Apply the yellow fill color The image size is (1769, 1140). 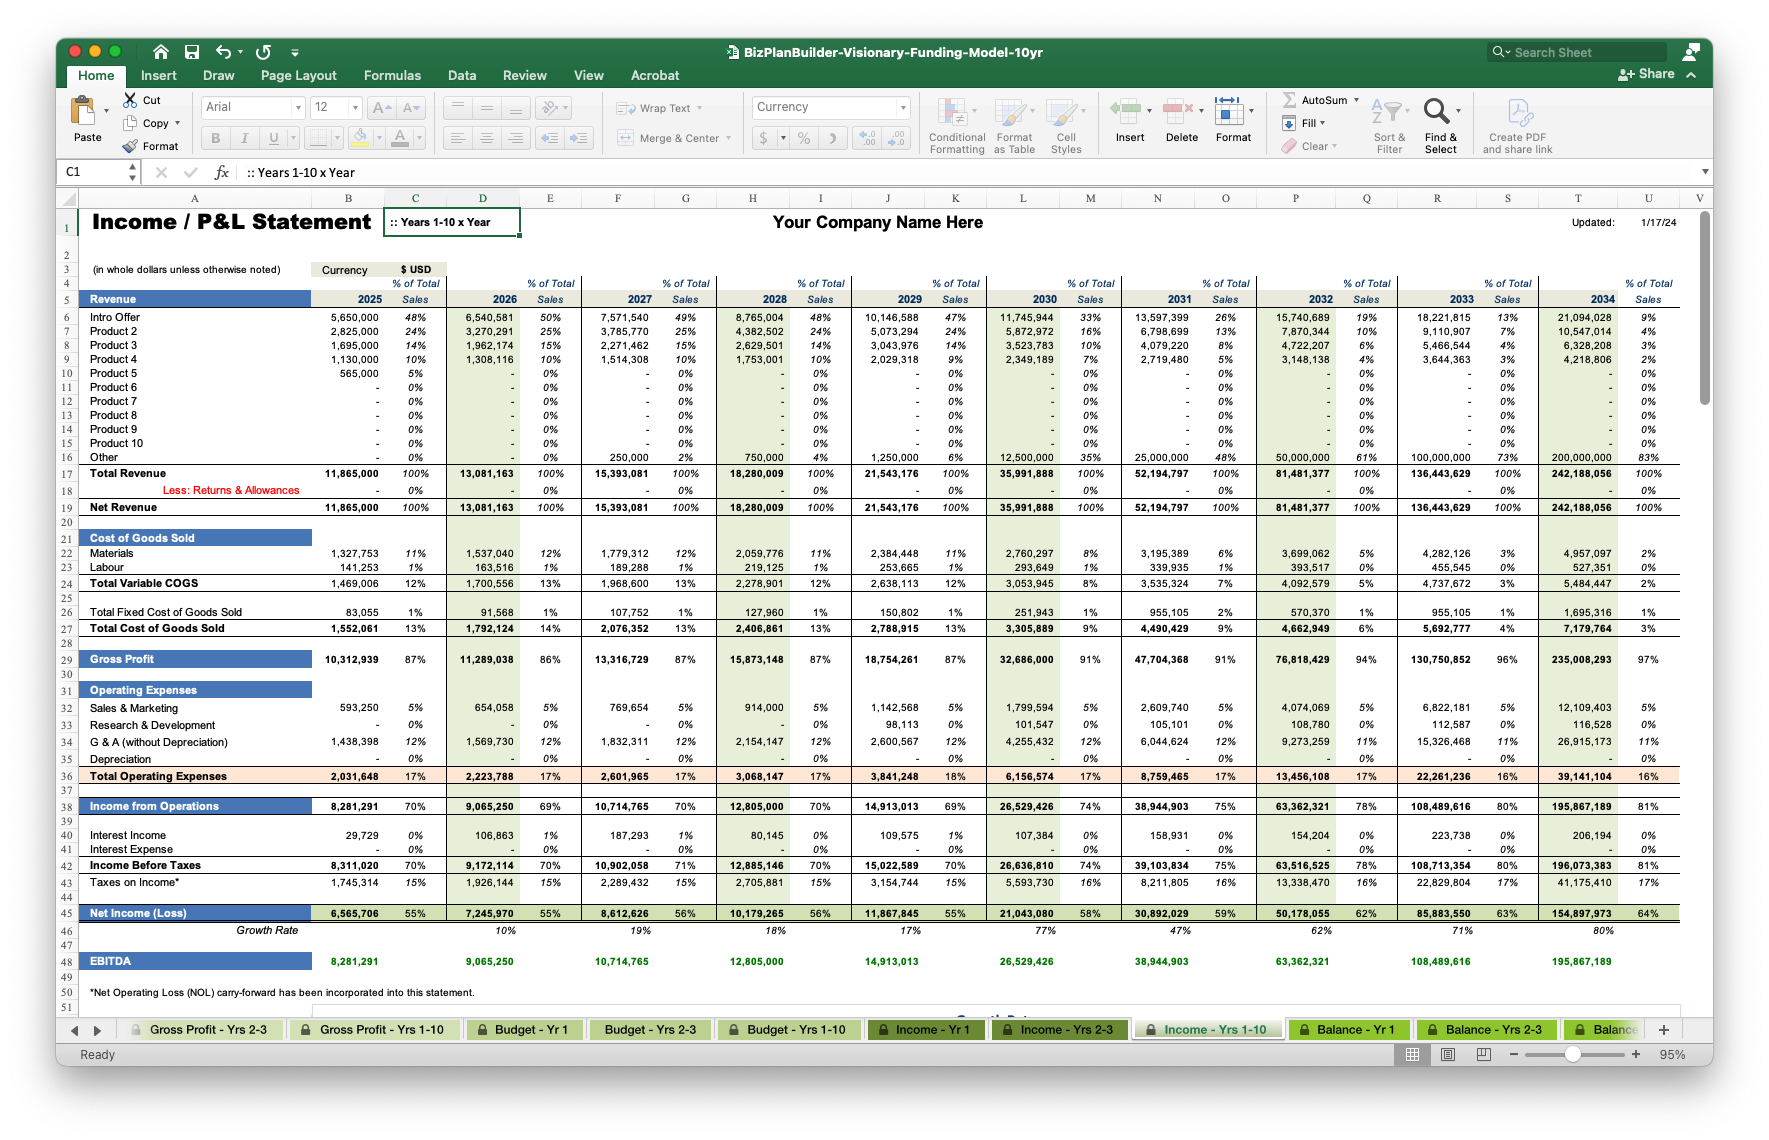tap(360, 138)
